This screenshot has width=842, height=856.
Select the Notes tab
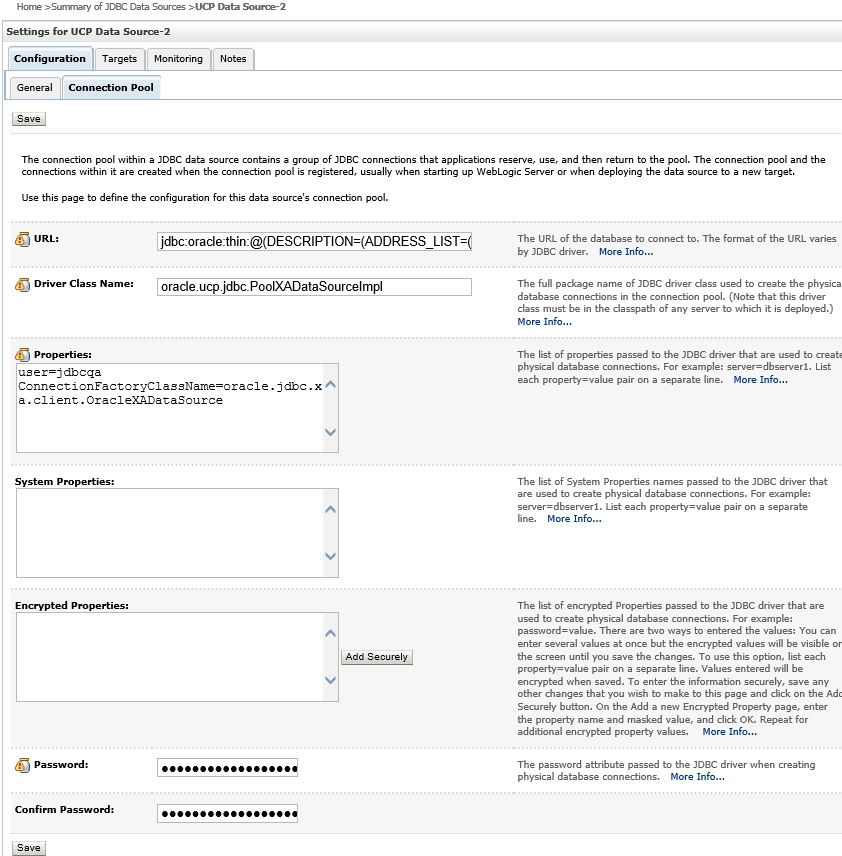(x=233, y=59)
